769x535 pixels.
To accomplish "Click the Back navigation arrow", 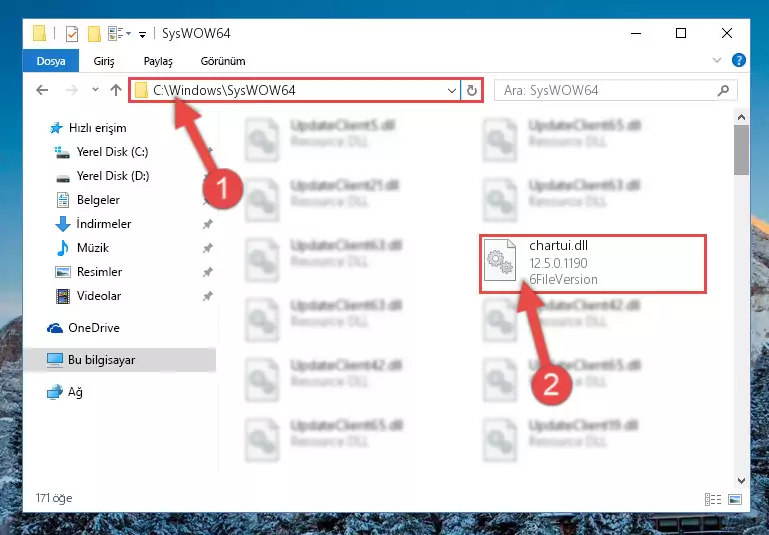I will coord(42,90).
